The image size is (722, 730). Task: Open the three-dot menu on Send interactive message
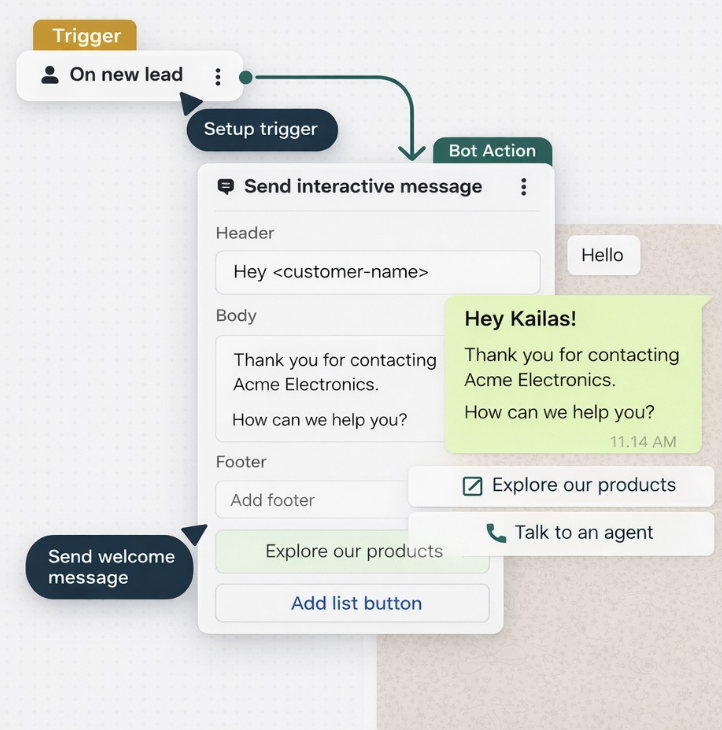(523, 187)
